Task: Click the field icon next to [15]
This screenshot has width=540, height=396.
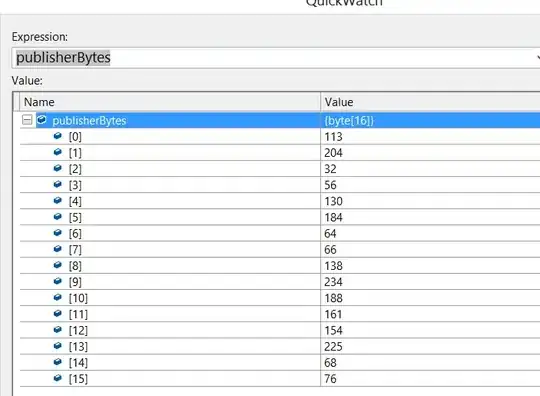Action: [x=58, y=378]
